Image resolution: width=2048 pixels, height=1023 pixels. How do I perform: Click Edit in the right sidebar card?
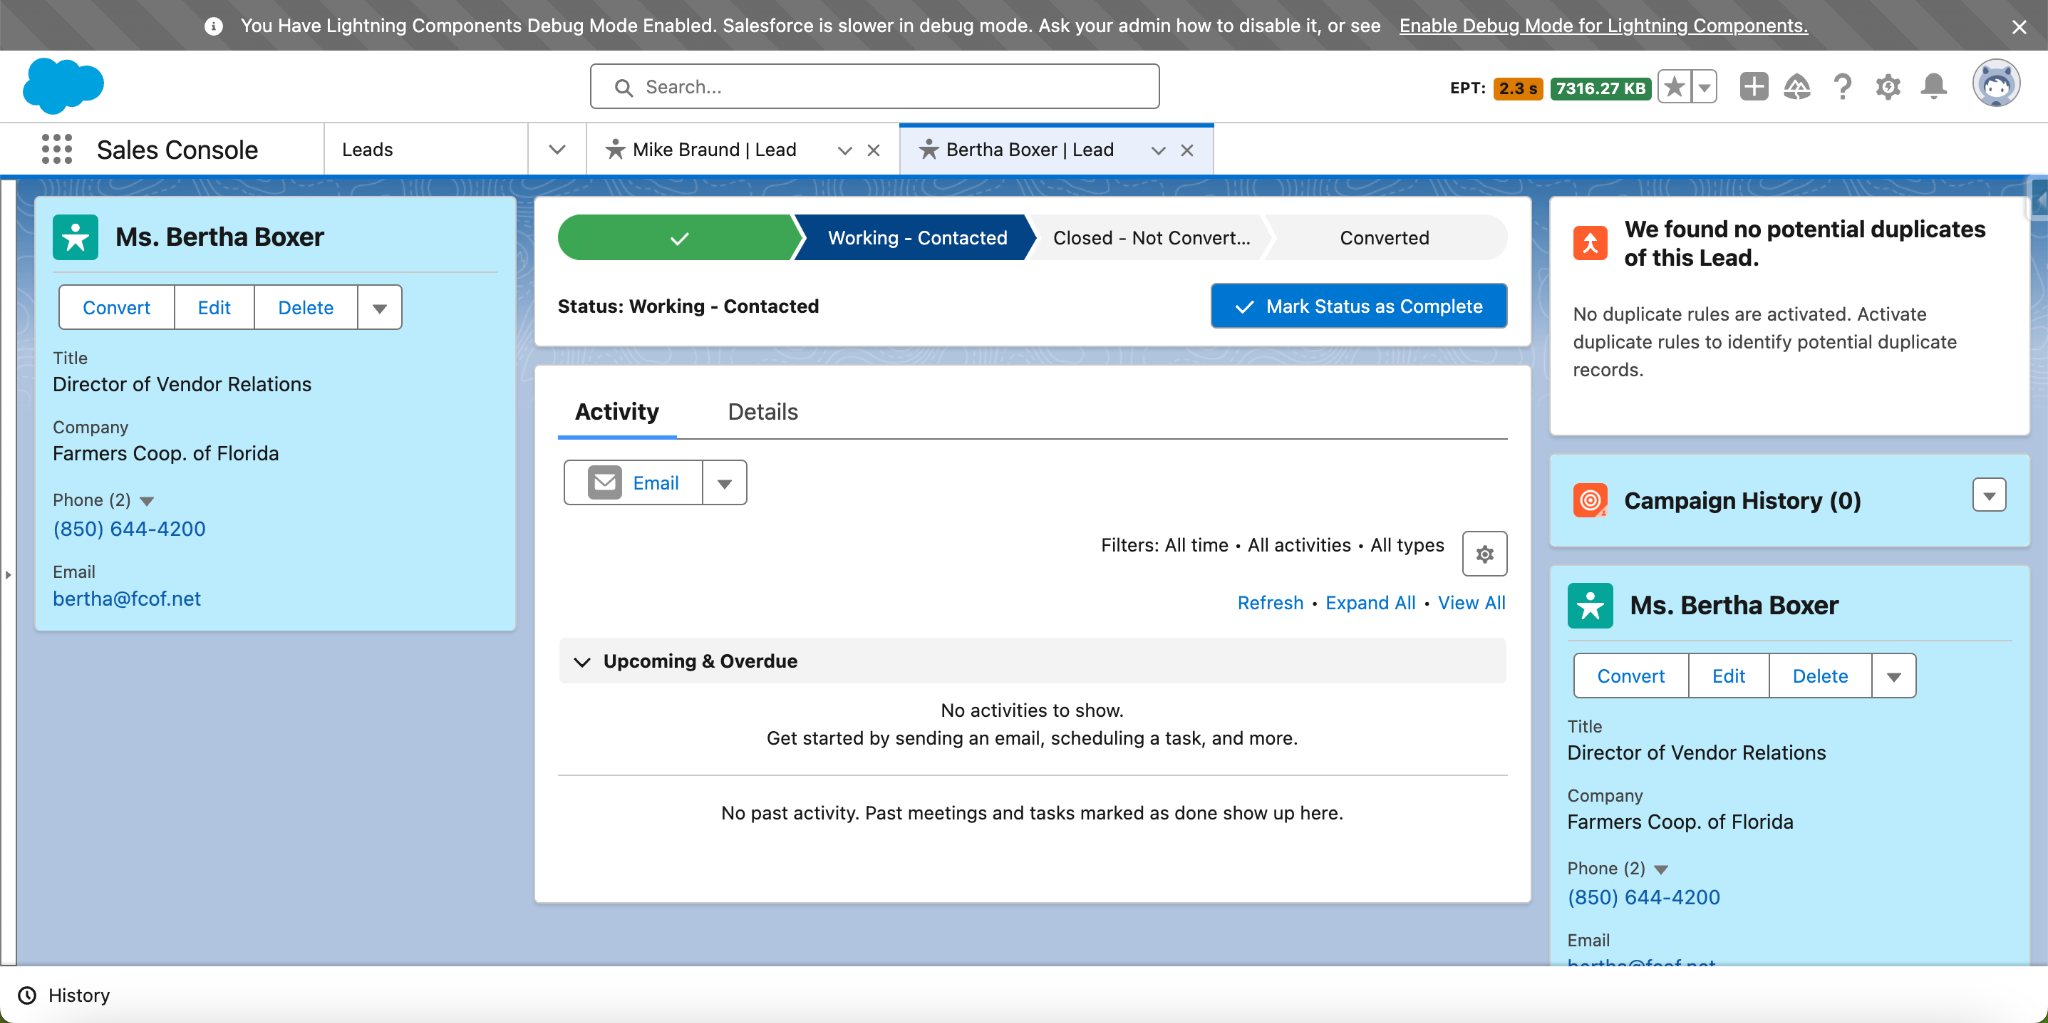point(1729,676)
